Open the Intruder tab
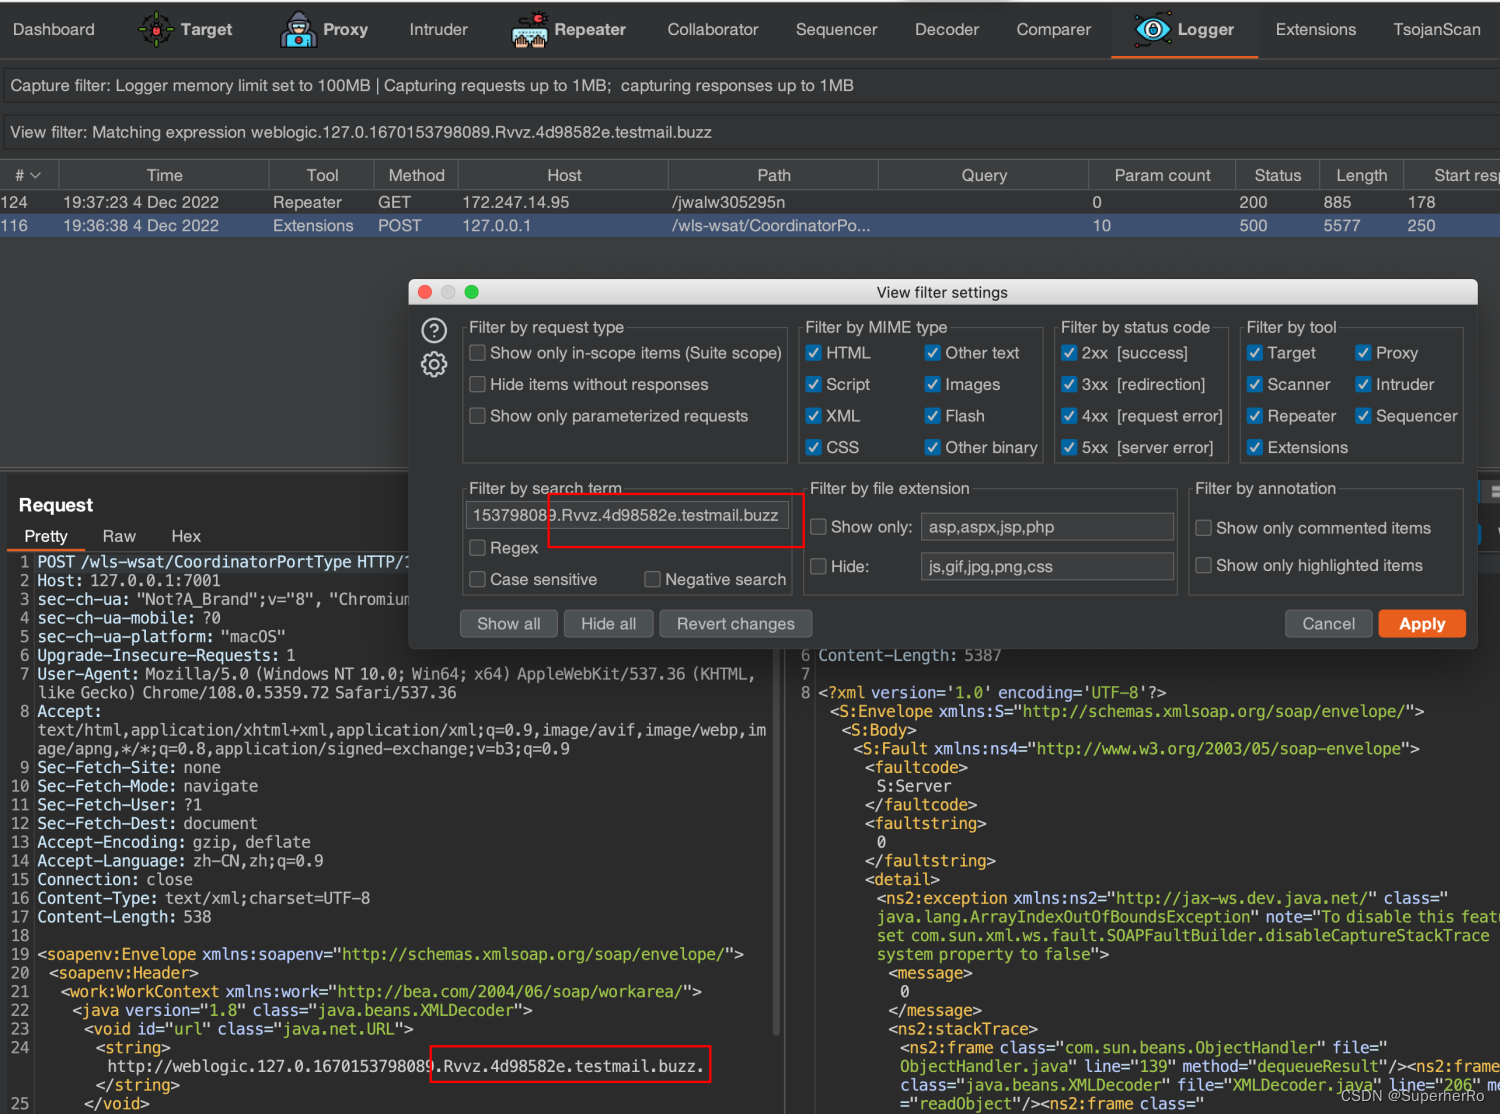The image size is (1500, 1114). pyautogui.click(x=438, y=30)
